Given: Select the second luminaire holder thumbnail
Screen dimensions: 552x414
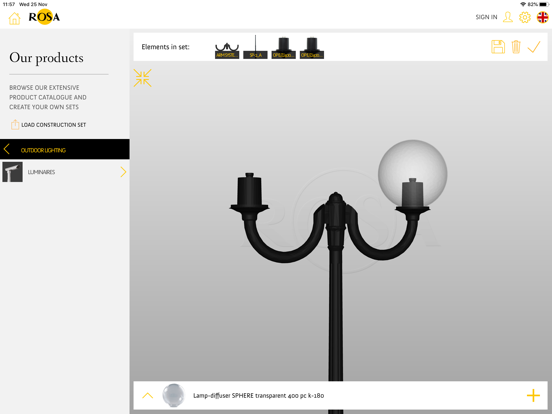Looking at the screenshot, I should pos(312,48).
